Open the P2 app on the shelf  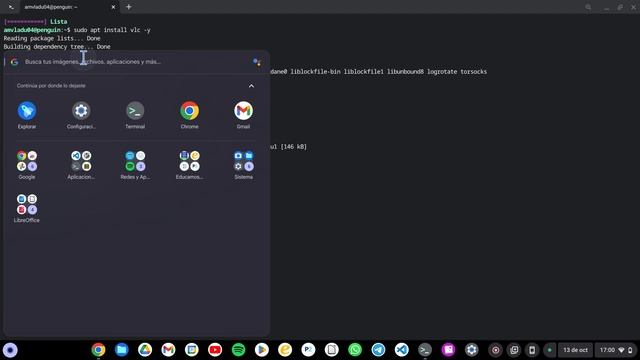click(x=309, y=350)
